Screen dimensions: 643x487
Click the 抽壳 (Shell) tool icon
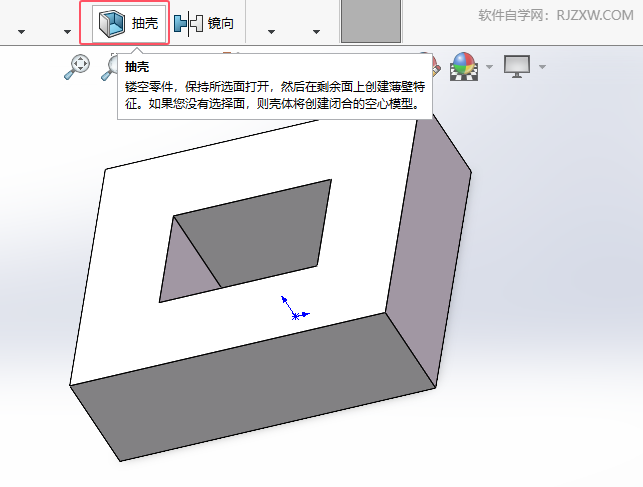tap(112, 23)
